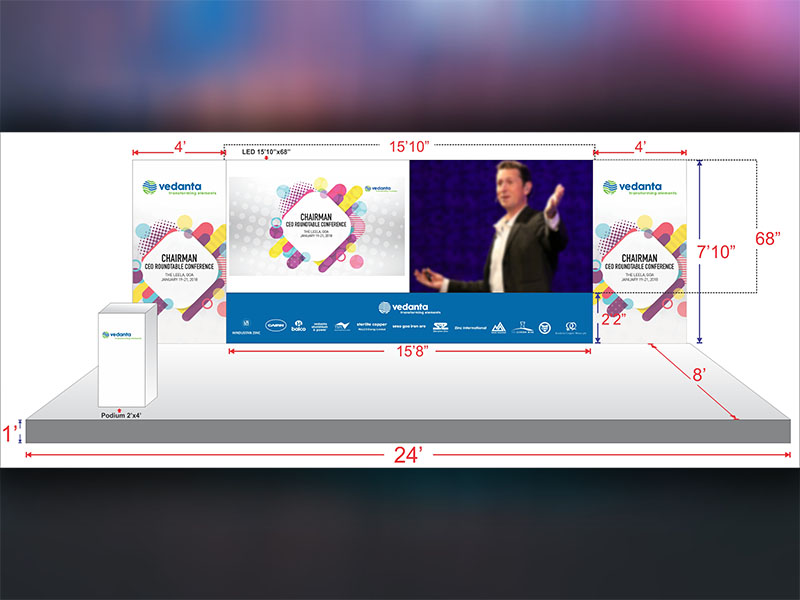
Task: Click the Vedanta logo on the right banner
Action: tap(640, 189)
